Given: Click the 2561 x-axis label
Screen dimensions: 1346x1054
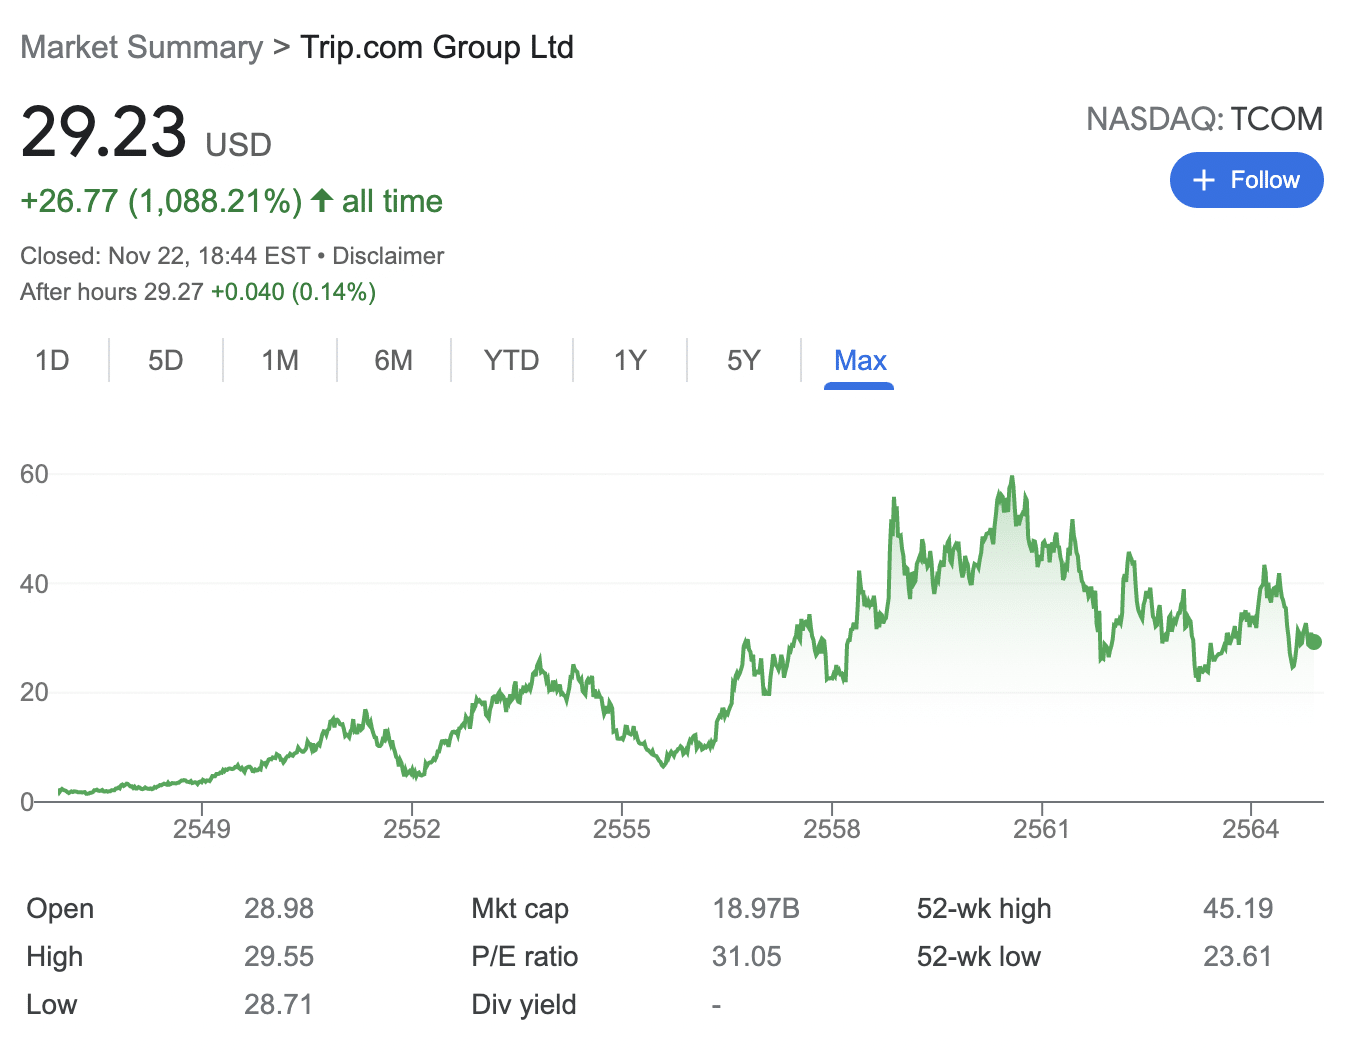Looking at the screenshot, I should click(1041, 829).
